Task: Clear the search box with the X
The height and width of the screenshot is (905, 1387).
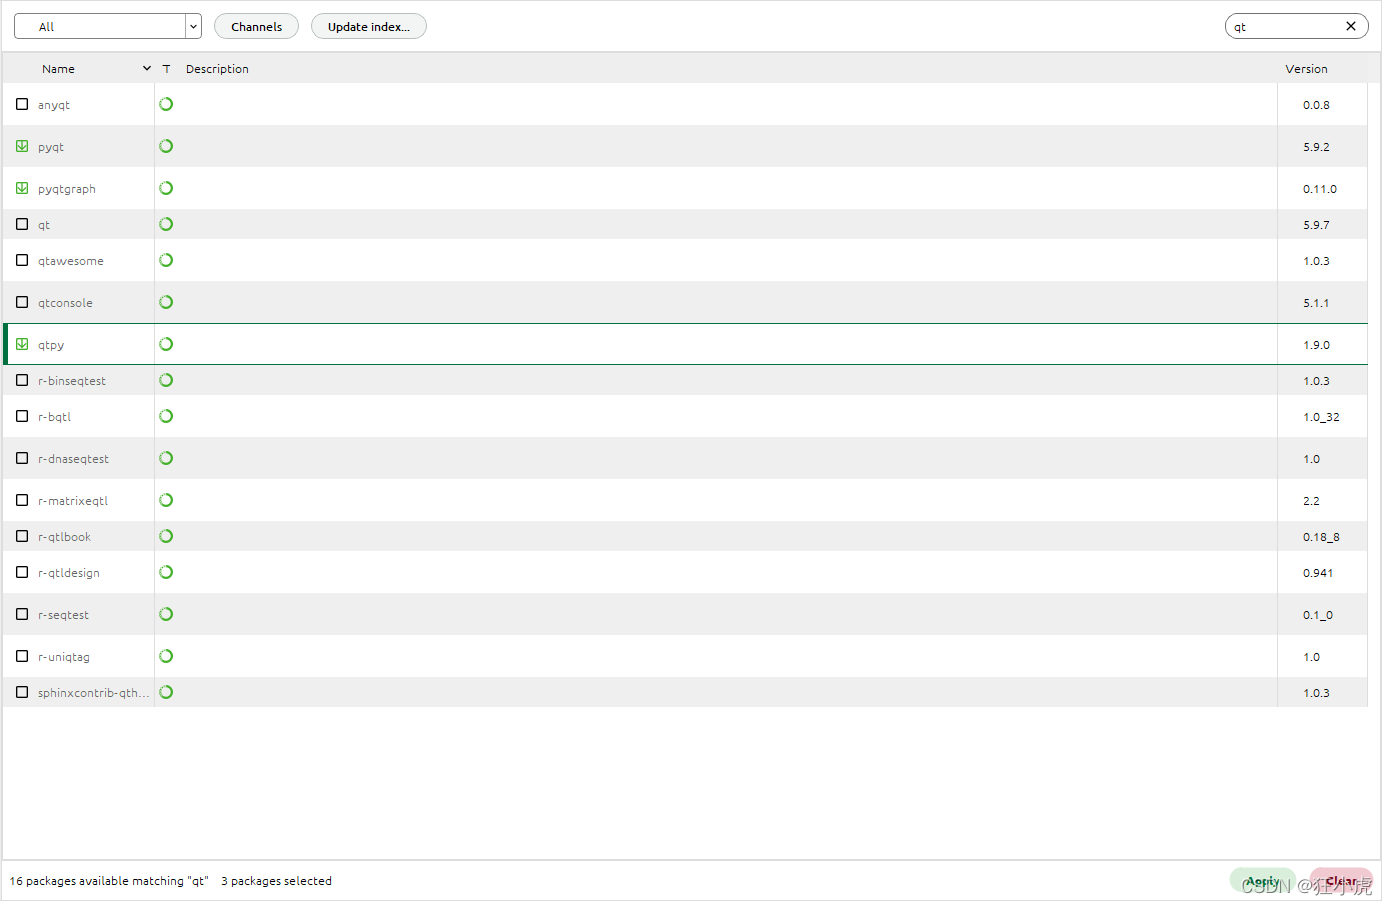Action: click(1351, 26)
